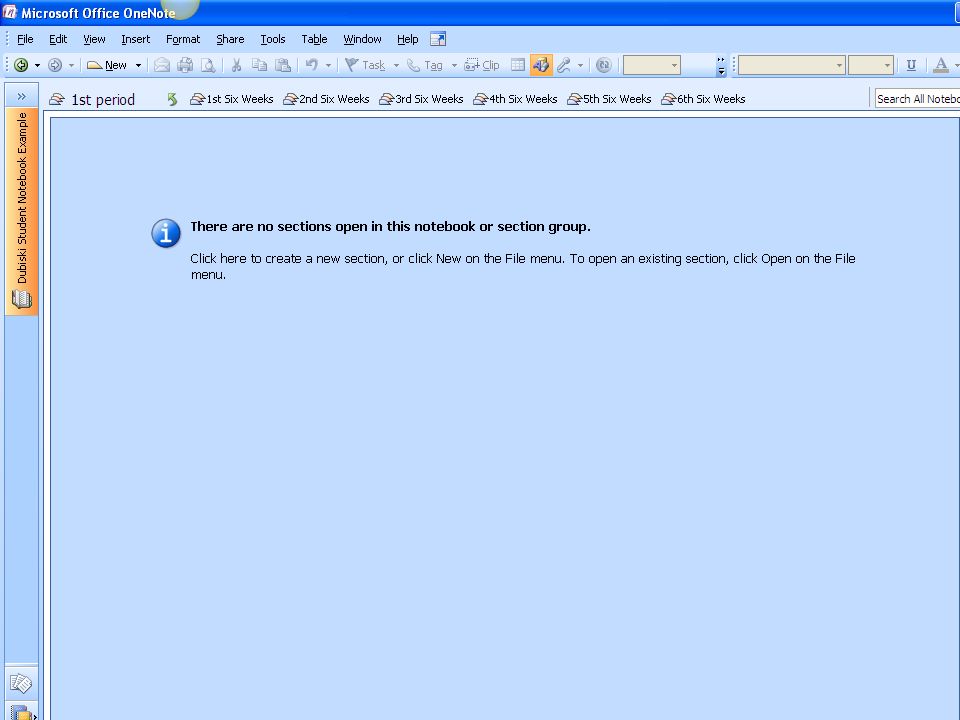Open the Share menu
The image size is (960, 720).
230,39
